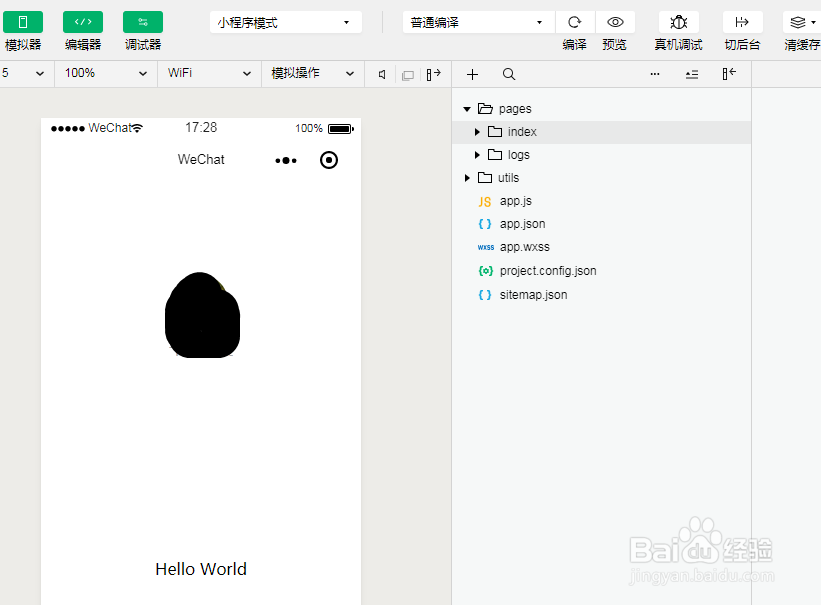Click the 17:28 time in simulator status bar
The image size is (821, 605).
(201, 127)
